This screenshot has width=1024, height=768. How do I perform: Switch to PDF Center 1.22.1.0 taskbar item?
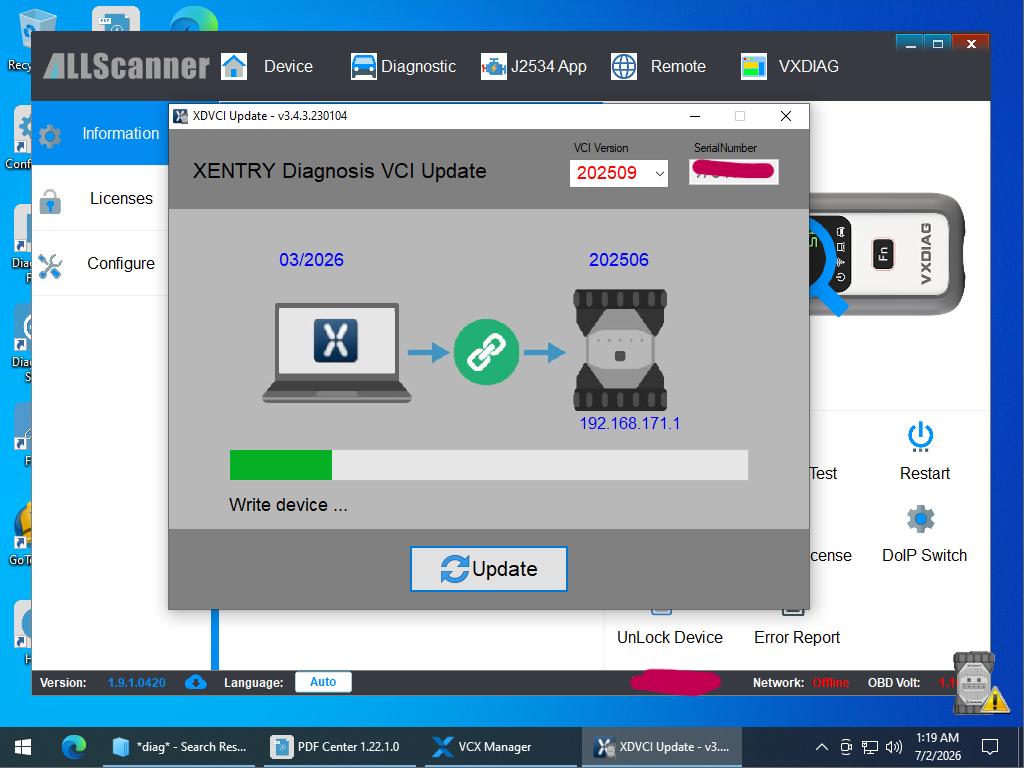pos(339,746)
